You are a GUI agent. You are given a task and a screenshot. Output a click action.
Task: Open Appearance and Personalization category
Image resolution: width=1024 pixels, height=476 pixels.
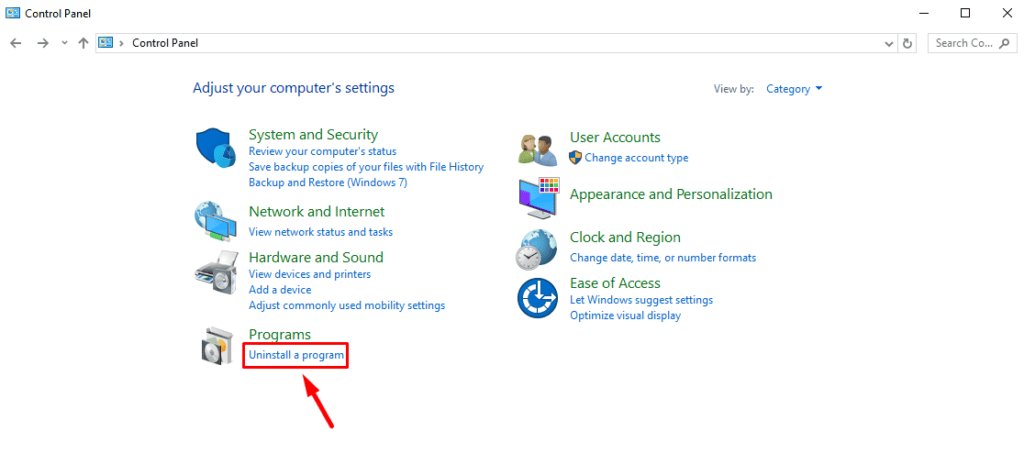(x=671, y=194)
